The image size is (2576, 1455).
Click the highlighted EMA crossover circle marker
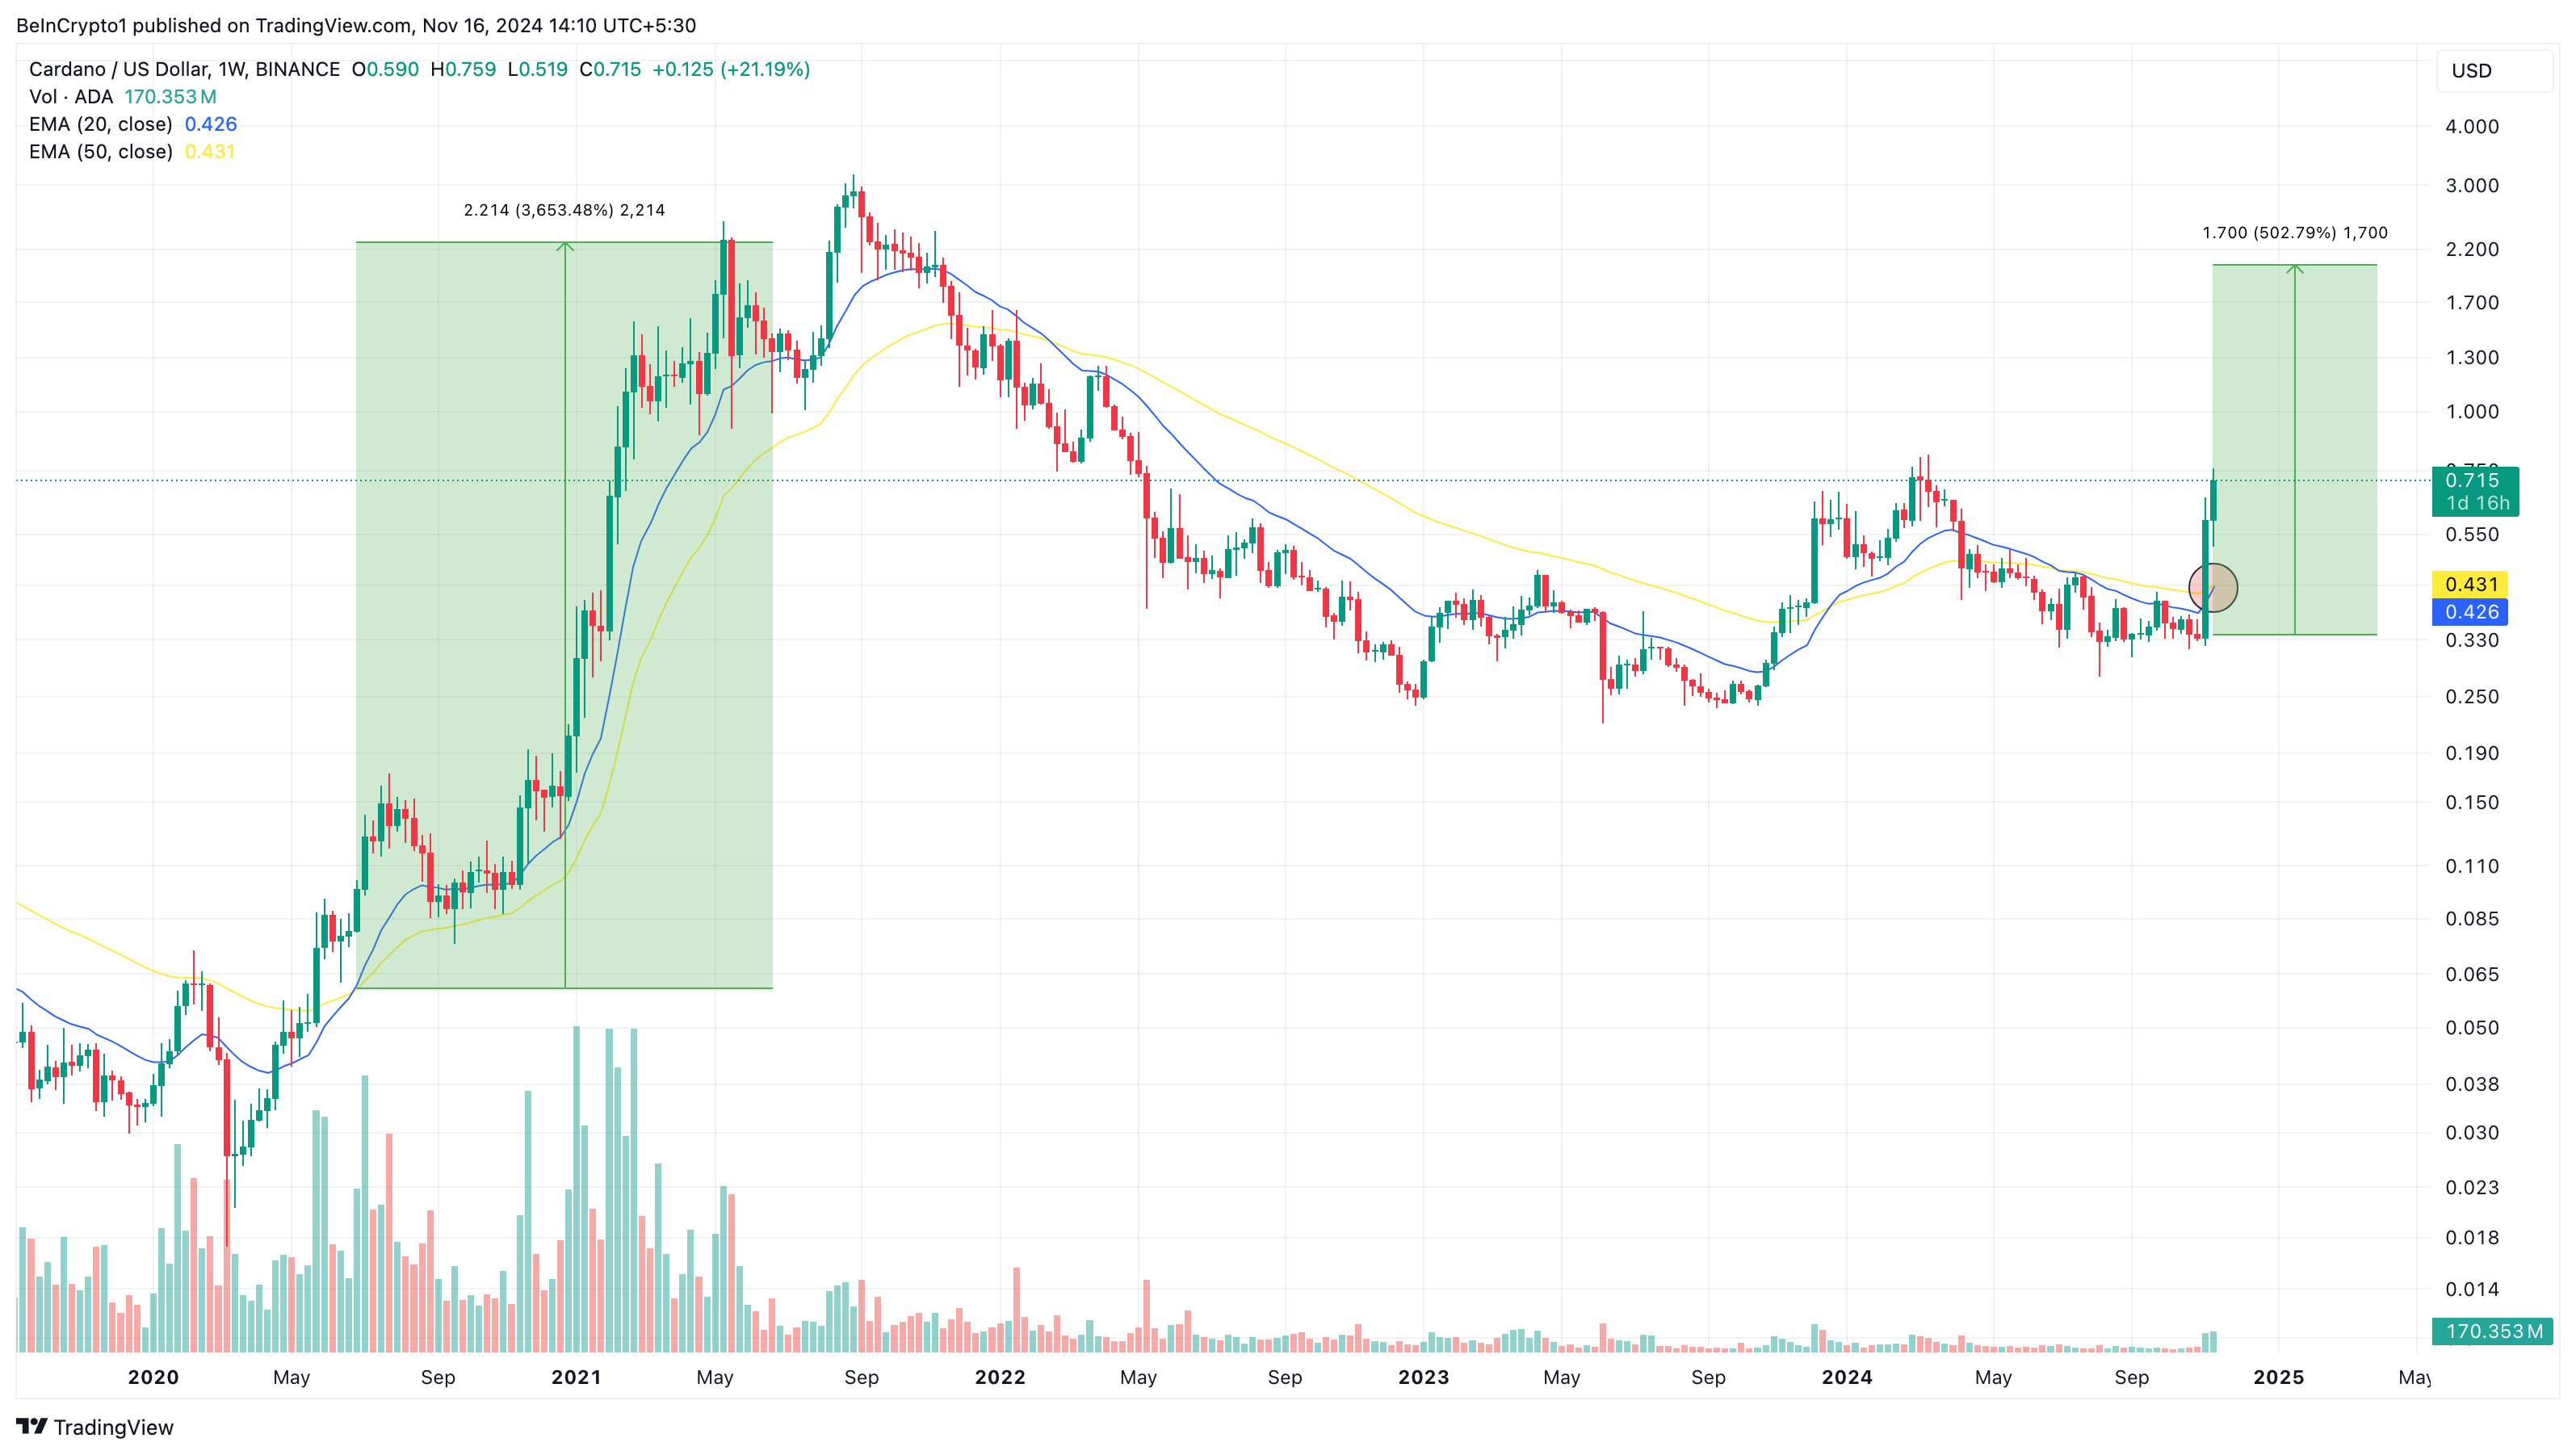point(2213,588)
